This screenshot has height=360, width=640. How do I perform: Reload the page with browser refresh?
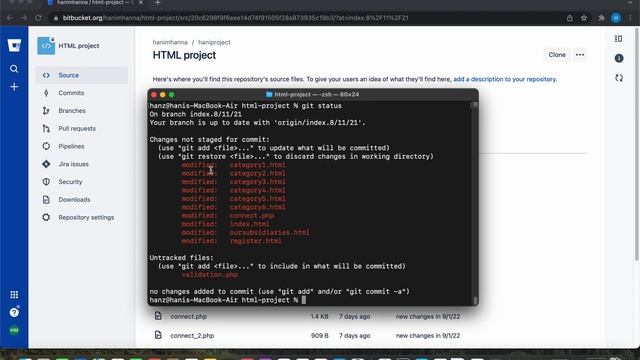pyautogui.click(x=38, y=18)
